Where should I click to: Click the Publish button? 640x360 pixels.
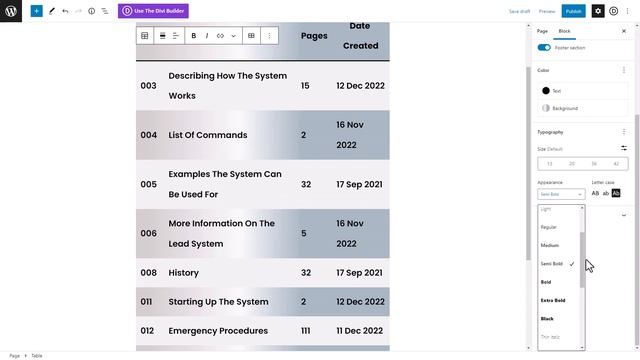click(573, 11)
